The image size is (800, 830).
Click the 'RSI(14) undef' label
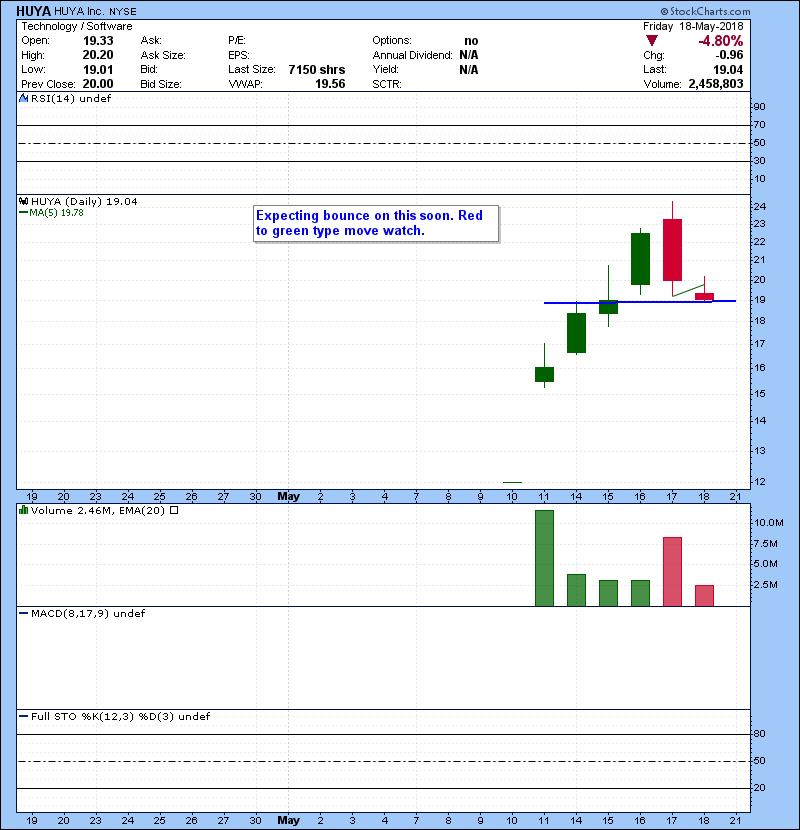point(71,98)
